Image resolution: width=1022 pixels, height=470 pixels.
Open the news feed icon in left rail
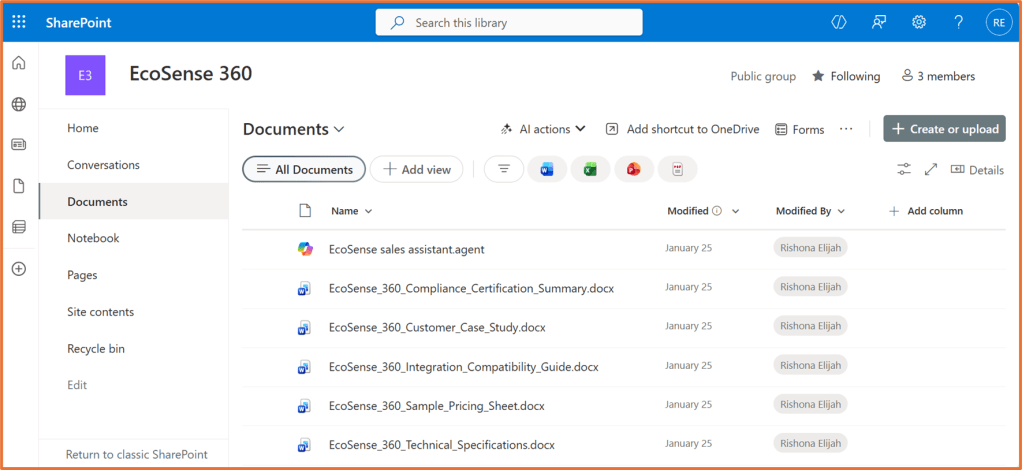point(19,145)
